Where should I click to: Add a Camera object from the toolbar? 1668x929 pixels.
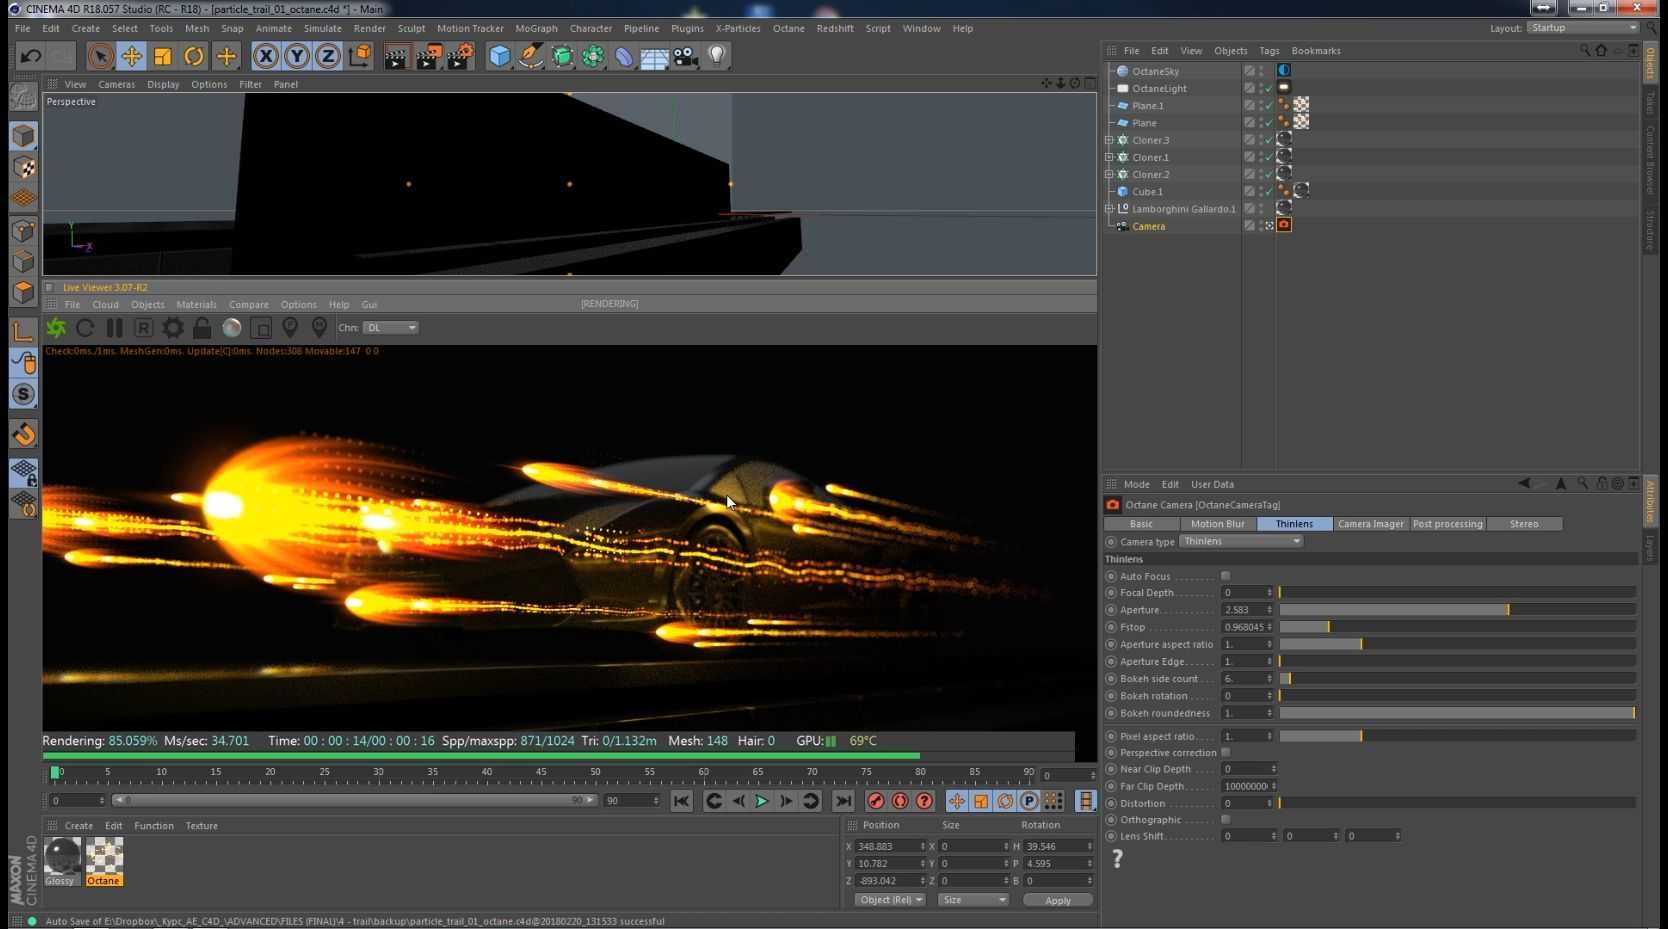pos(685,56)
